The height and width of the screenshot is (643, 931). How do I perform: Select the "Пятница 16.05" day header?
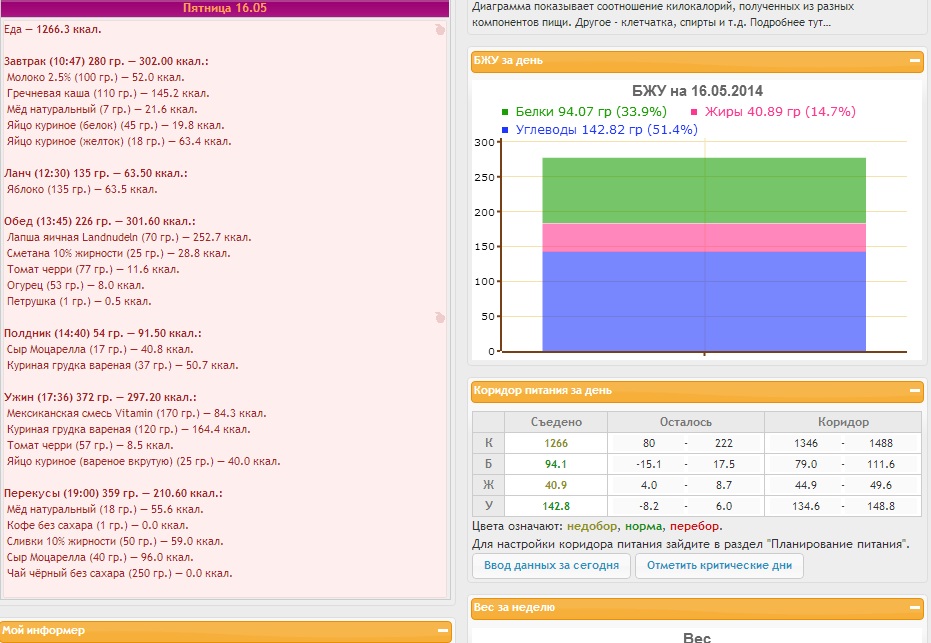pos(224,8)
